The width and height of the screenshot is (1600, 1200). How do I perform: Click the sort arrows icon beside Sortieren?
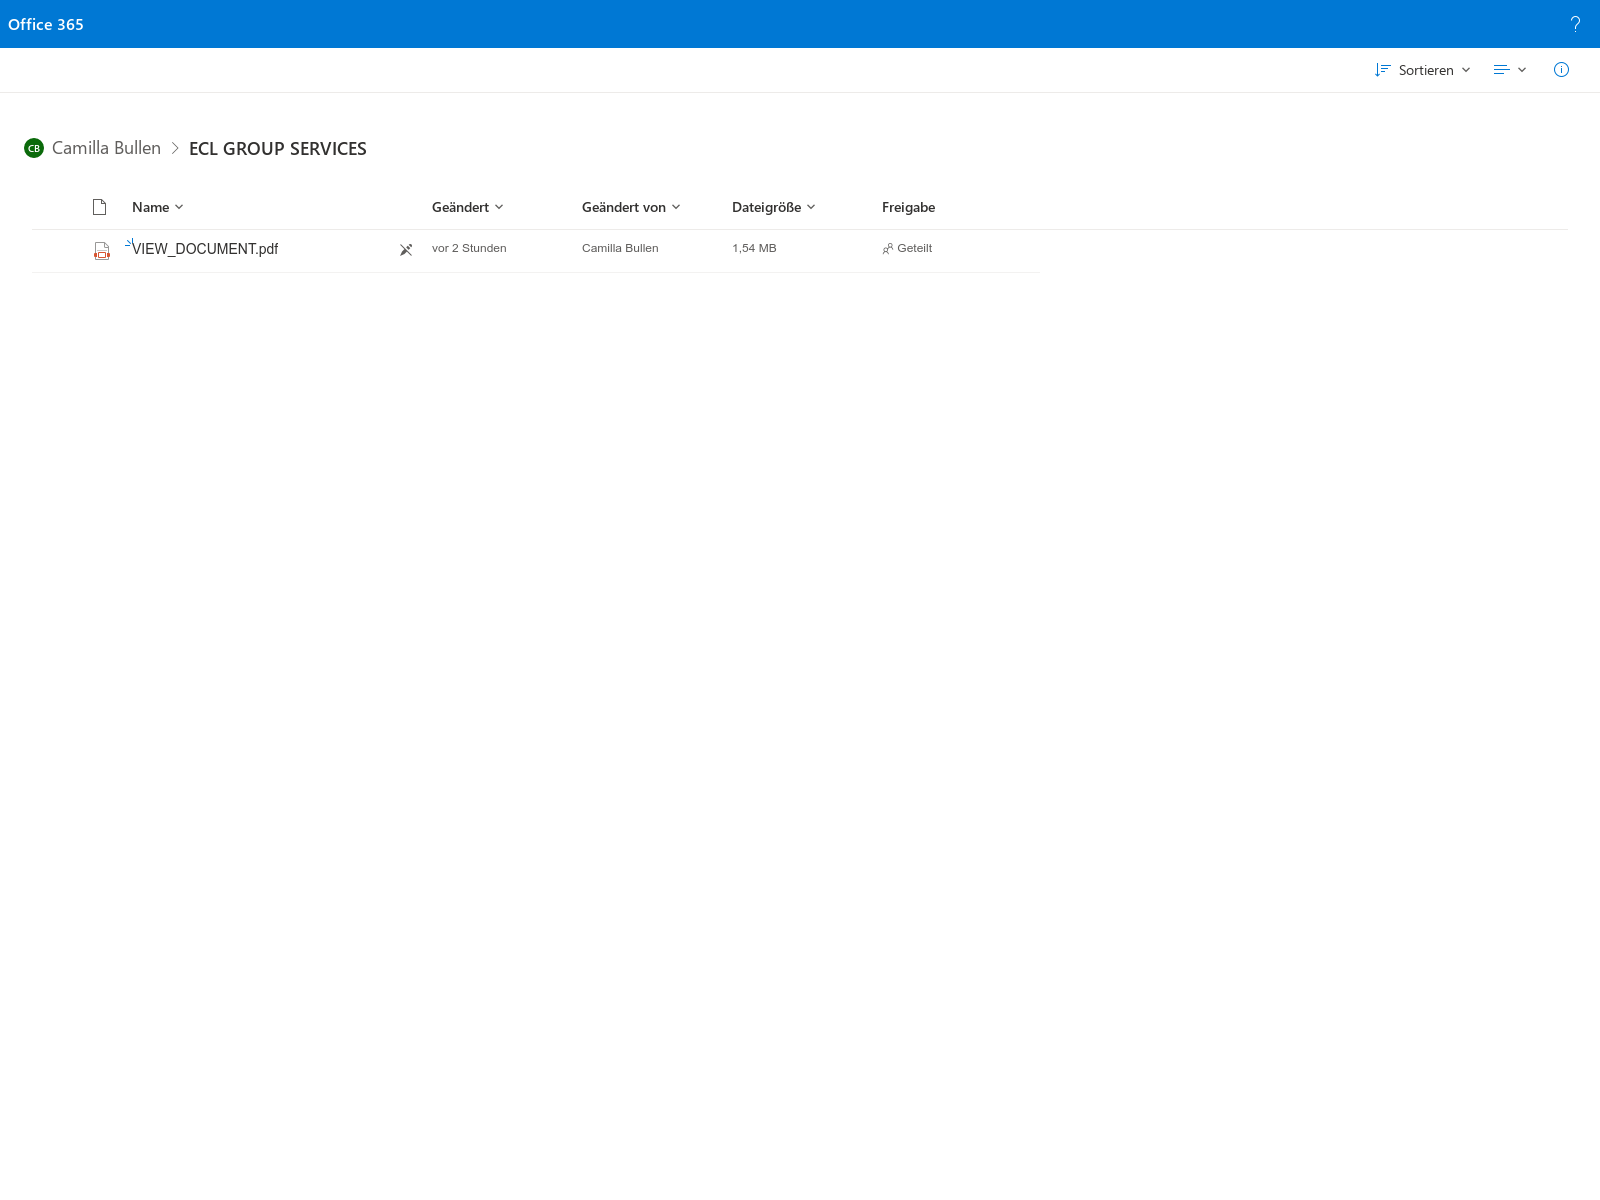pos(1382,70)
